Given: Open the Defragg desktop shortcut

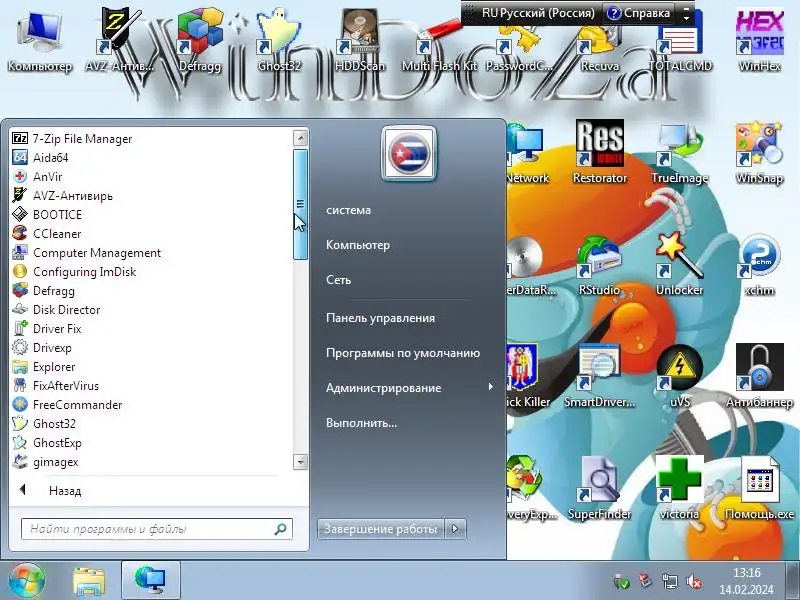Looking at the screenshot, I should click(199, 41).
